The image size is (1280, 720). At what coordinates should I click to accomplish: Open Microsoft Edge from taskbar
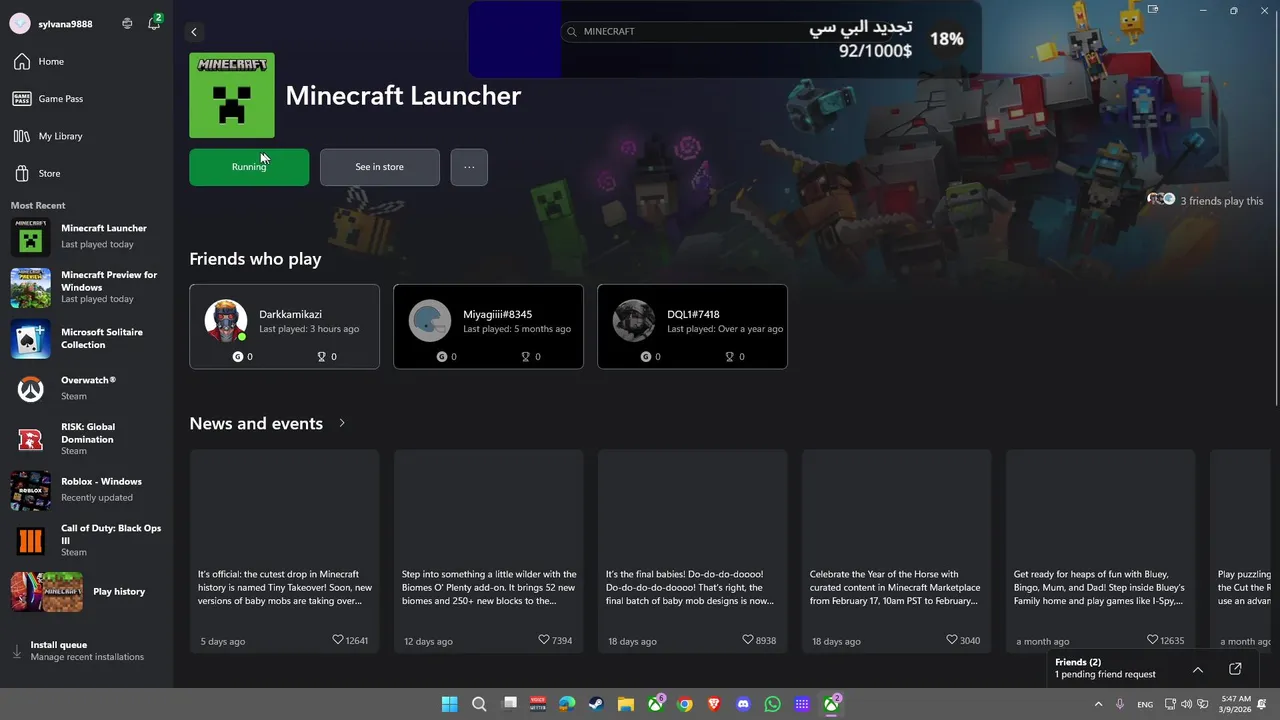(x=567, y=704)
